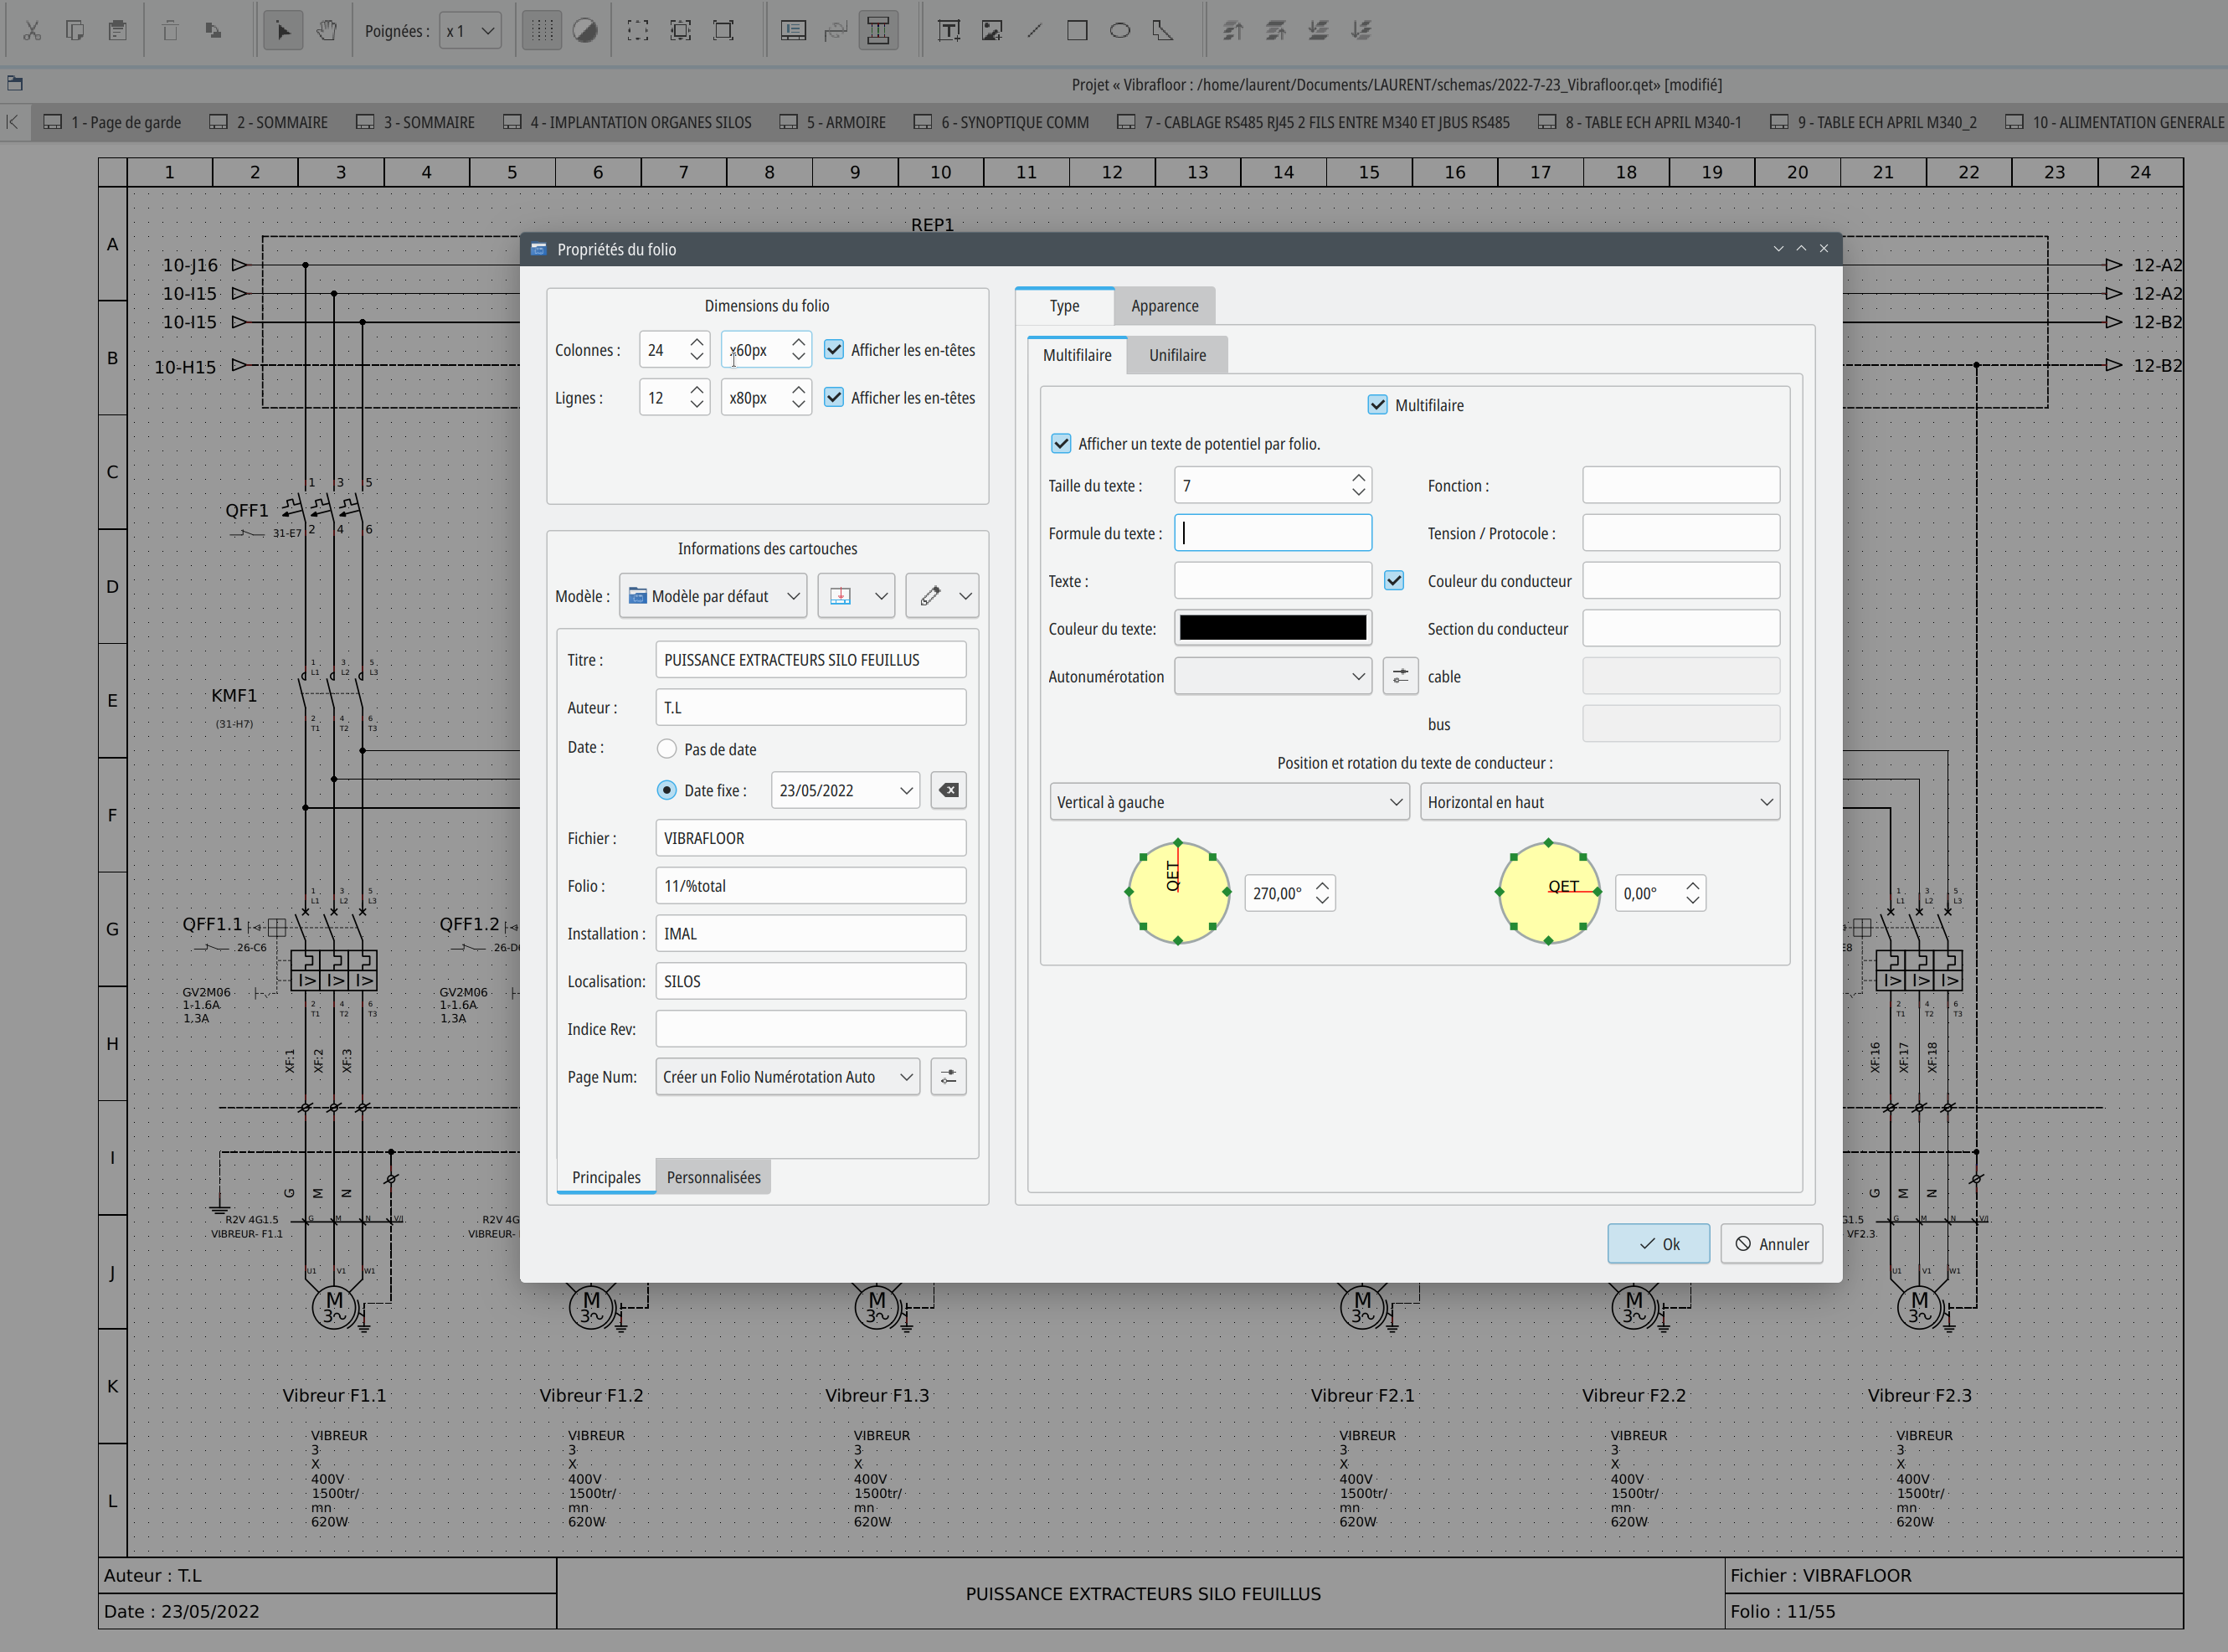Click the half-circle background color icon
Screen dimensions: 2228x1652
pyautogui.click(x=585, y=30)
